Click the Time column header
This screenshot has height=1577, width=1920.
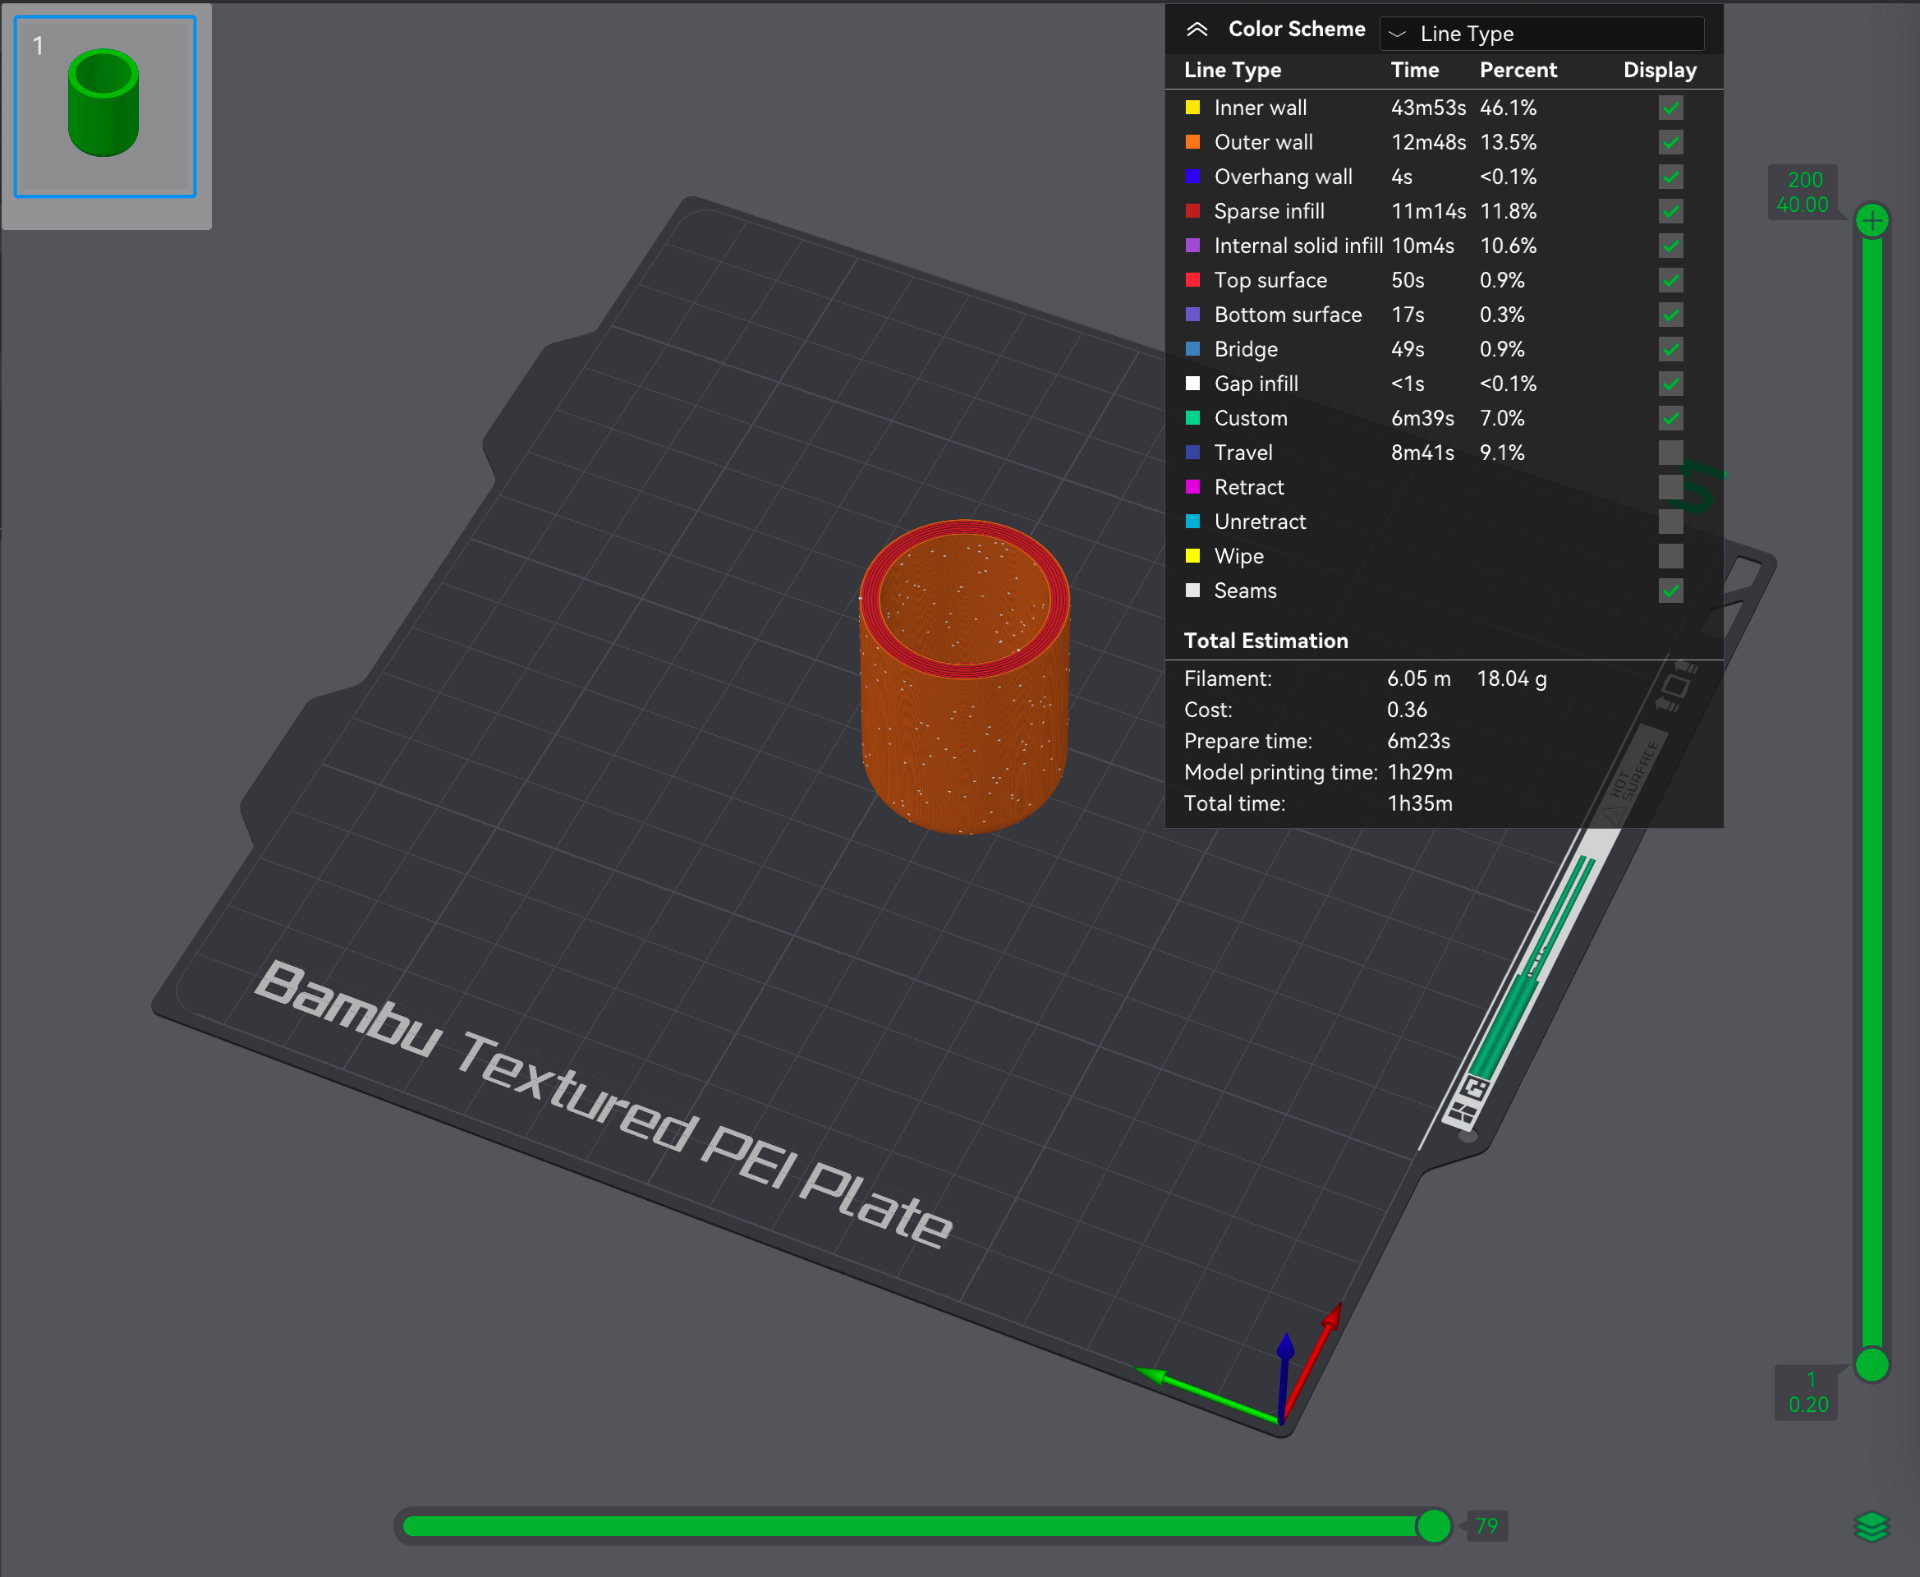(1415, 70)
